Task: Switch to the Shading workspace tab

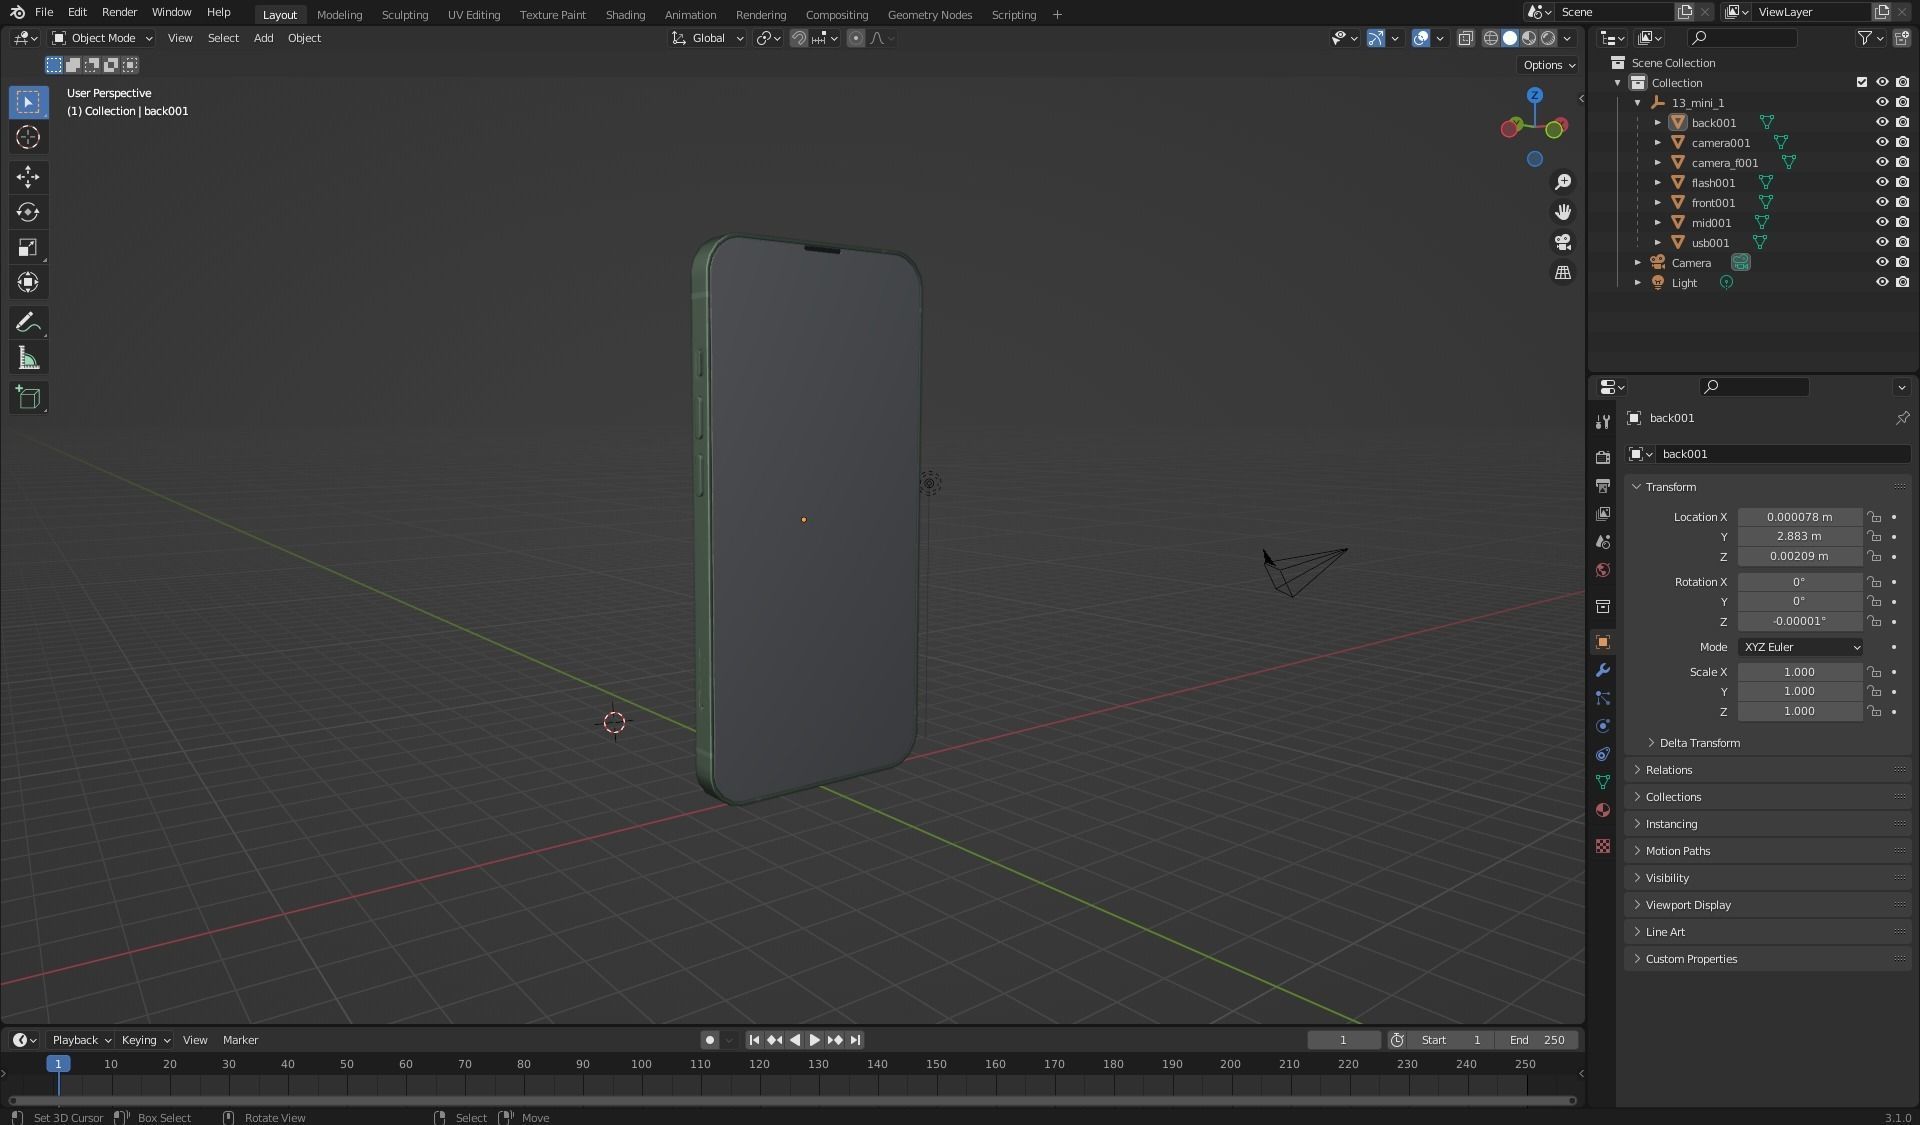Action: point(625,15)
